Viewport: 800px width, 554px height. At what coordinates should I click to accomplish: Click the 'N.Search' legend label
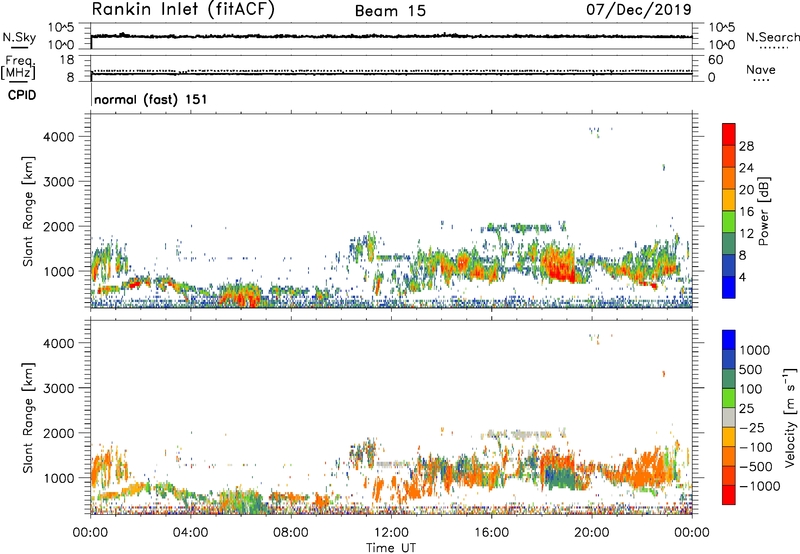[772, 37]
